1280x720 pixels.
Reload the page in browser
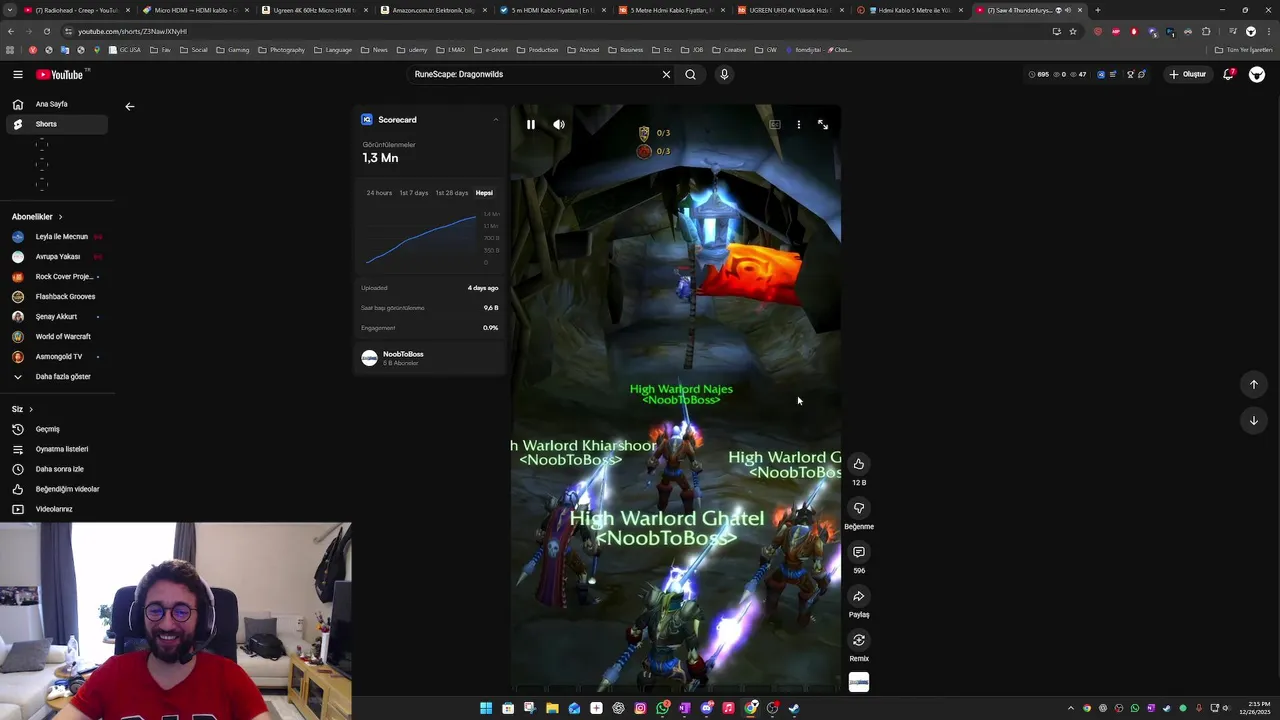point(46,31)
